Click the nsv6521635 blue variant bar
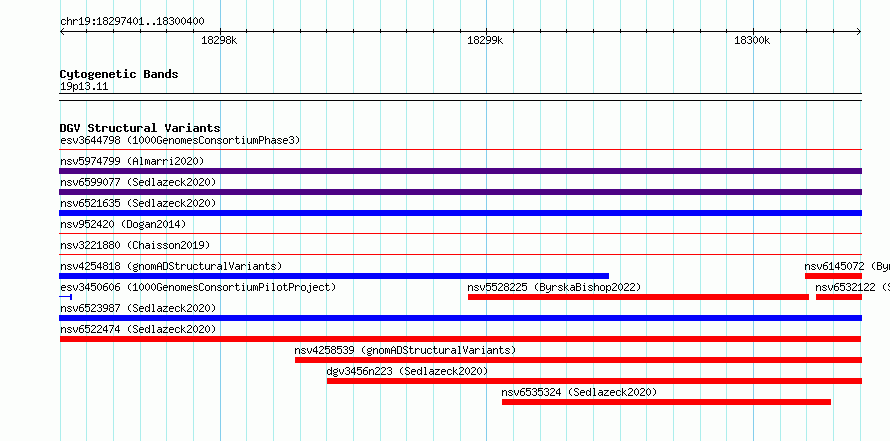890x441 pixels. pyautogui.click(x=460, y=213)
